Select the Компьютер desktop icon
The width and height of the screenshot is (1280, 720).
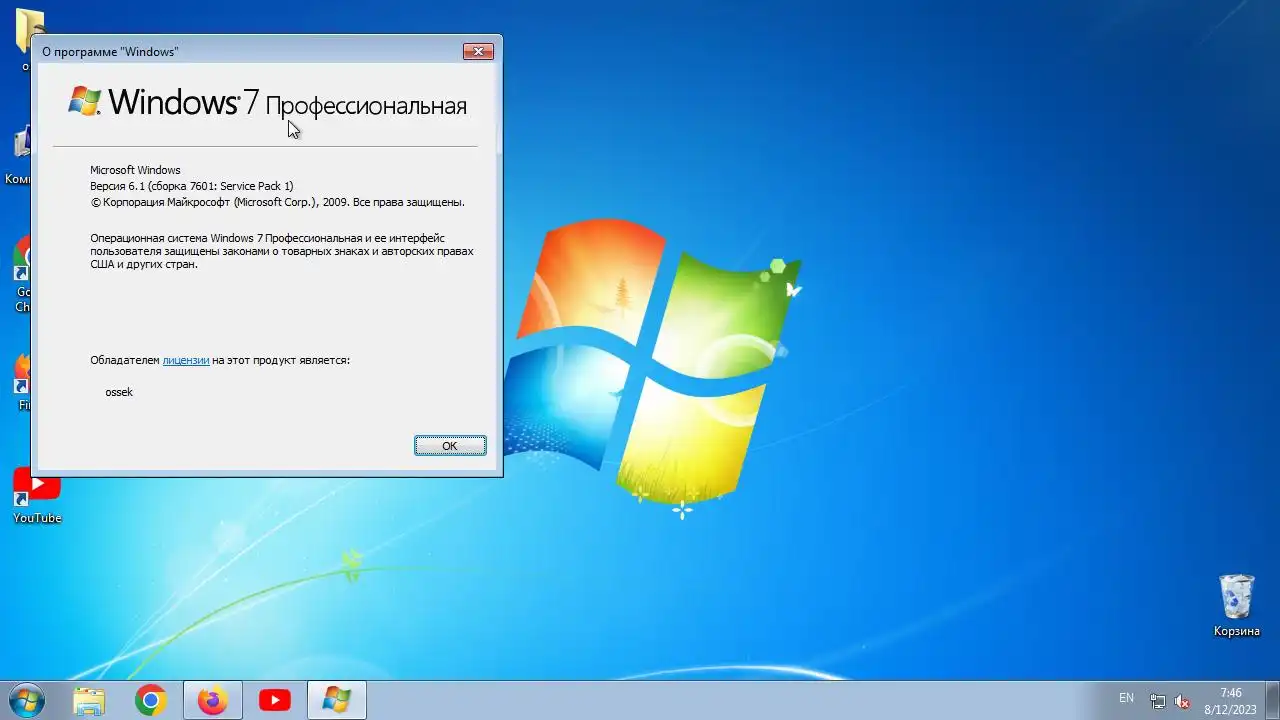pyautogui.click(x=20, y=155)
